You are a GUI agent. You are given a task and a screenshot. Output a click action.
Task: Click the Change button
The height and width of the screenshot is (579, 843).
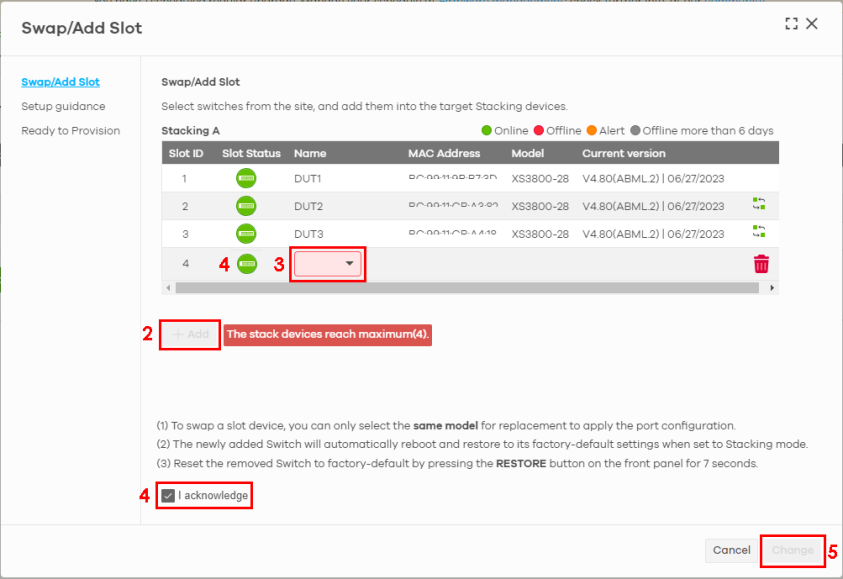coord(792,550)
